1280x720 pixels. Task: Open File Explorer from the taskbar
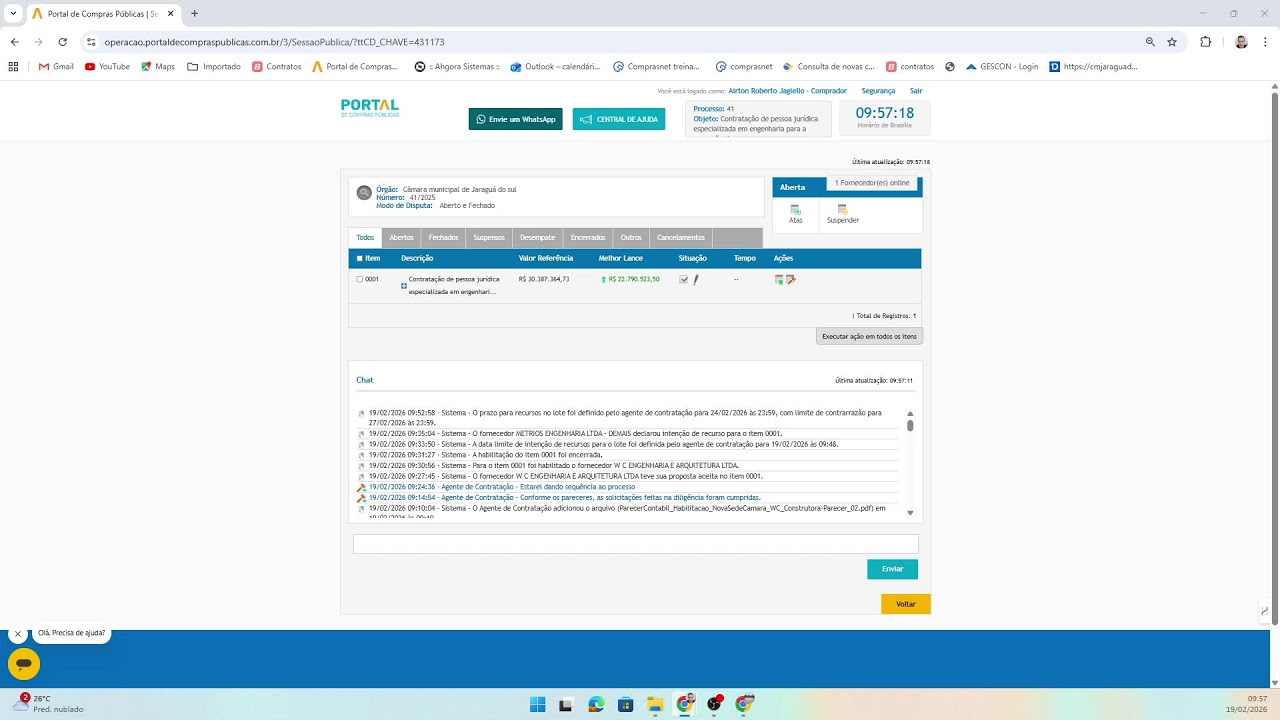click(654, 704)
